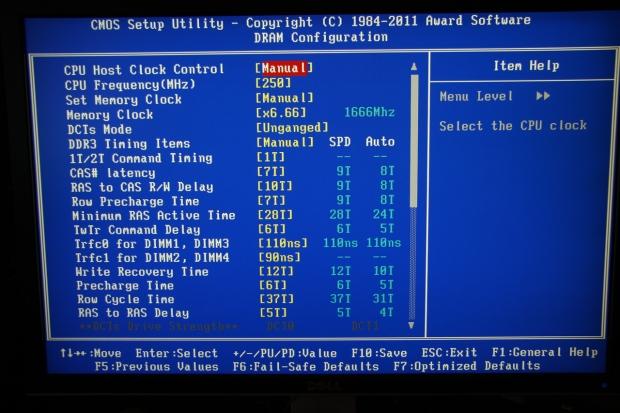Click the CPU Frequency(MHz) label

click(x=130, y=85)
